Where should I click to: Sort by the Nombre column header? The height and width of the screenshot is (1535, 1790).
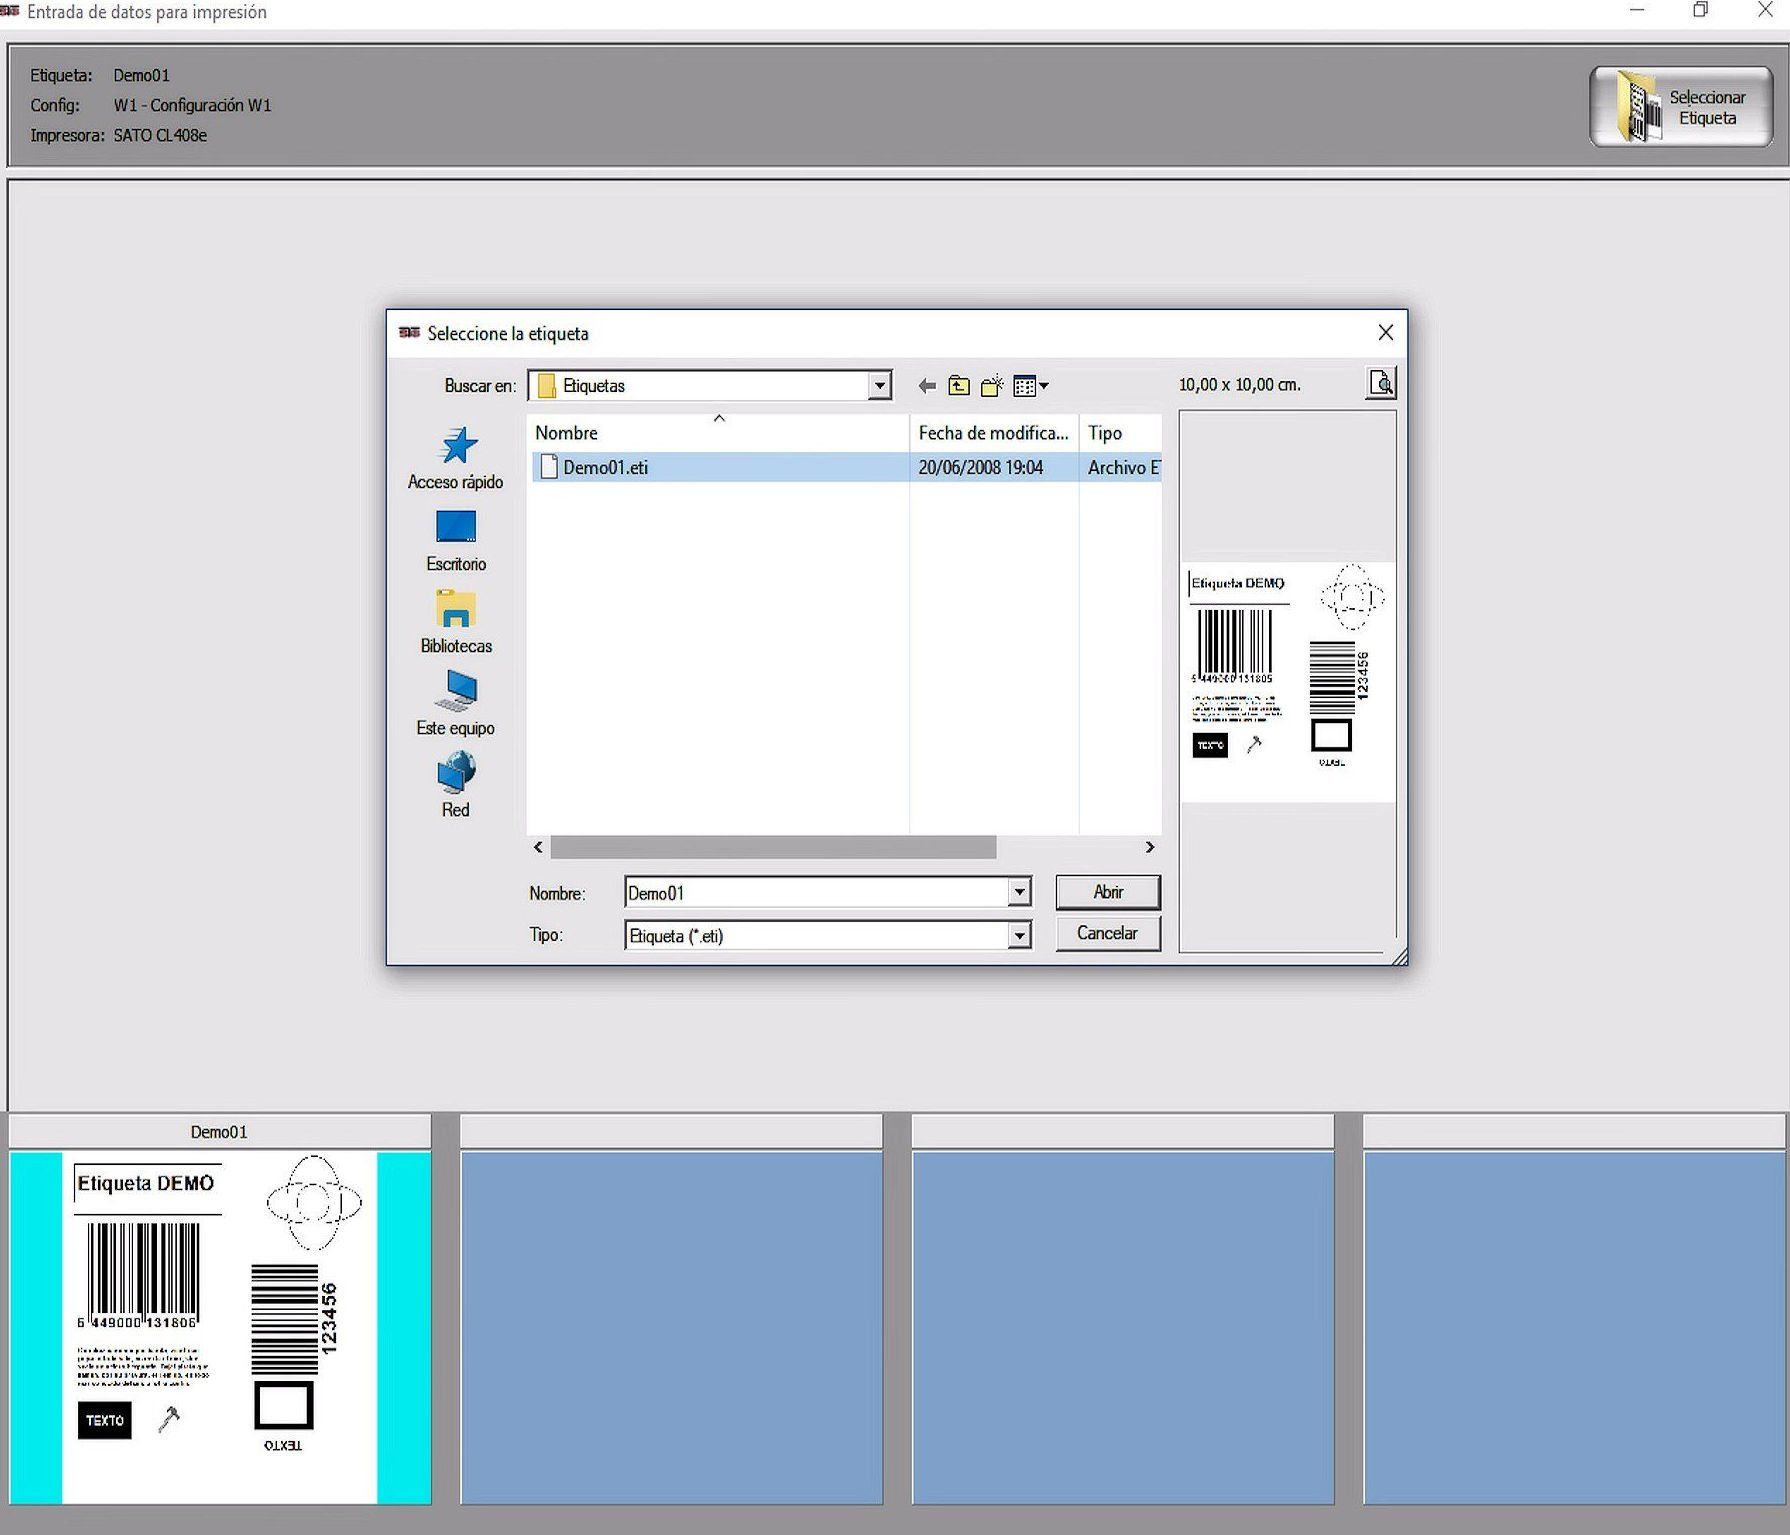click(566, 433)
